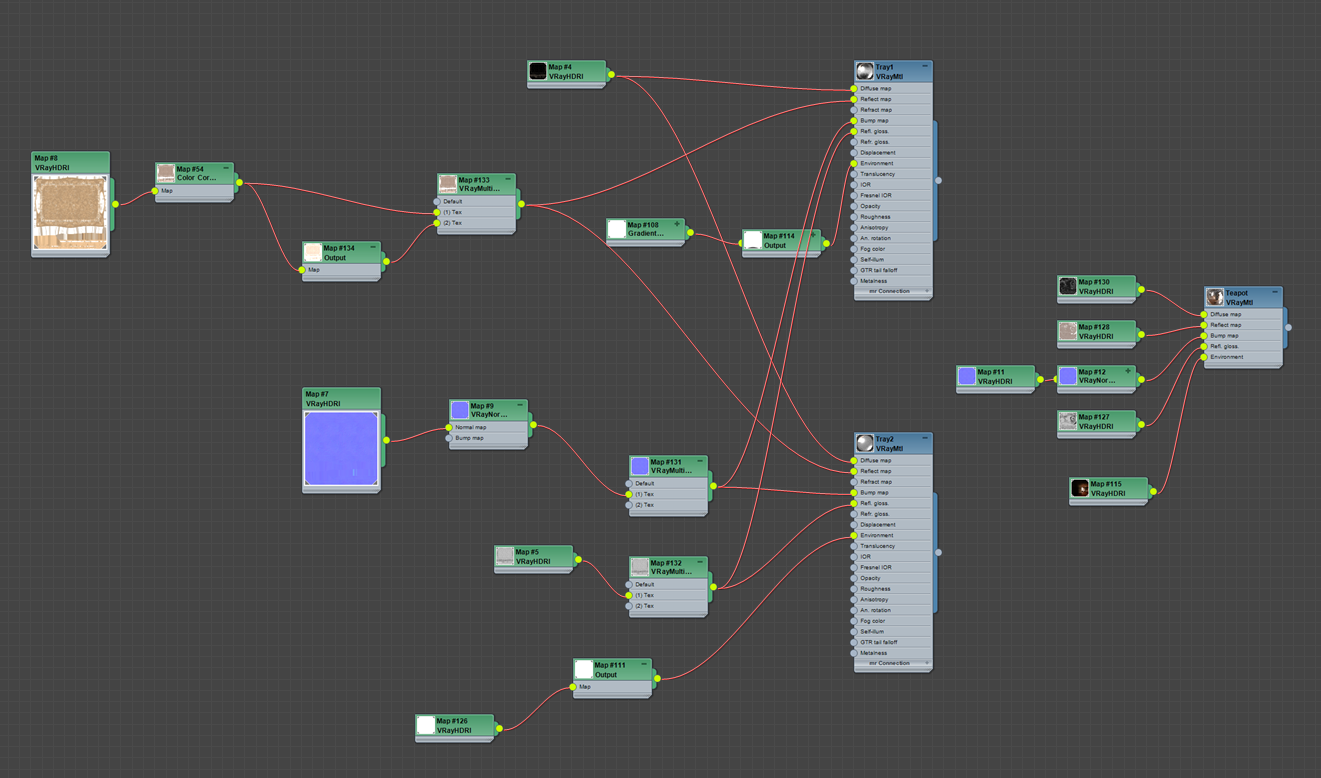The image size is (1321, 778).
Task: Click the Opacity input socket on Tray2
Action: [853, 578]
